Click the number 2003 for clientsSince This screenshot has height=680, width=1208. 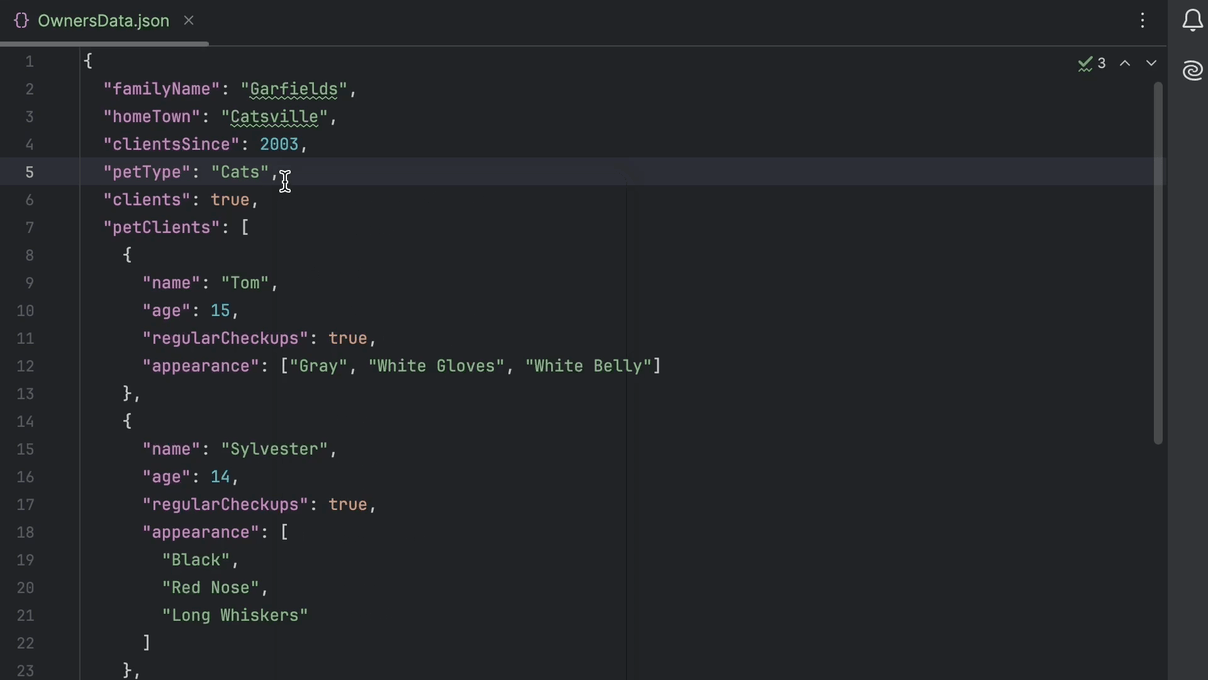point(279,144)
